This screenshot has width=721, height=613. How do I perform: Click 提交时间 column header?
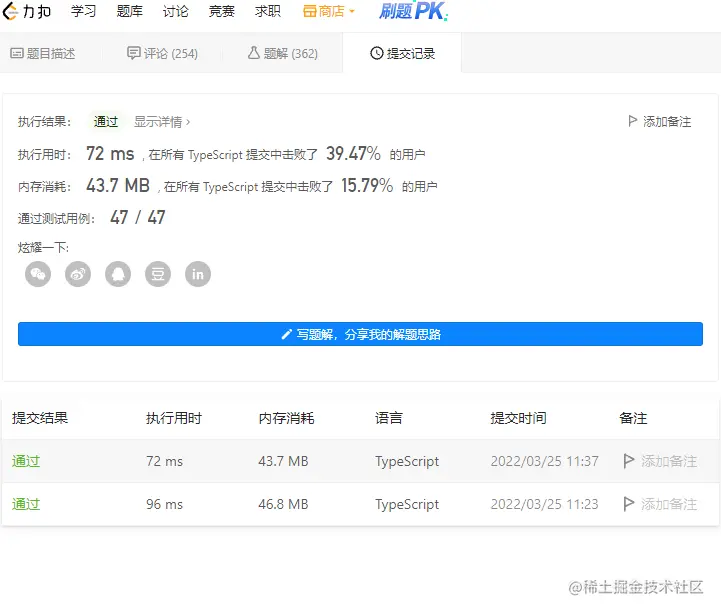coord(519,418)
